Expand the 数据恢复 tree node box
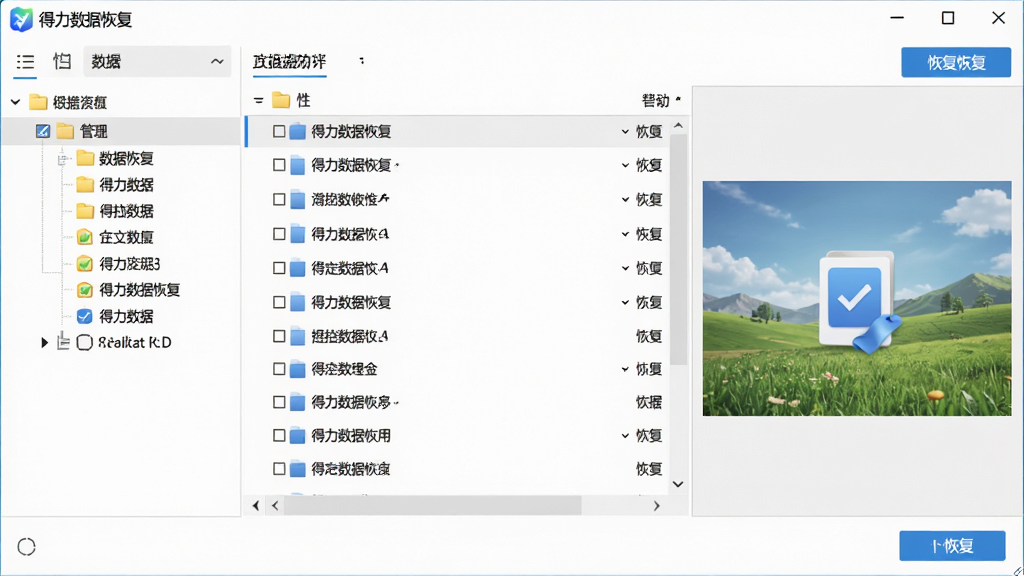1024x576 pixels. [63, 159]
